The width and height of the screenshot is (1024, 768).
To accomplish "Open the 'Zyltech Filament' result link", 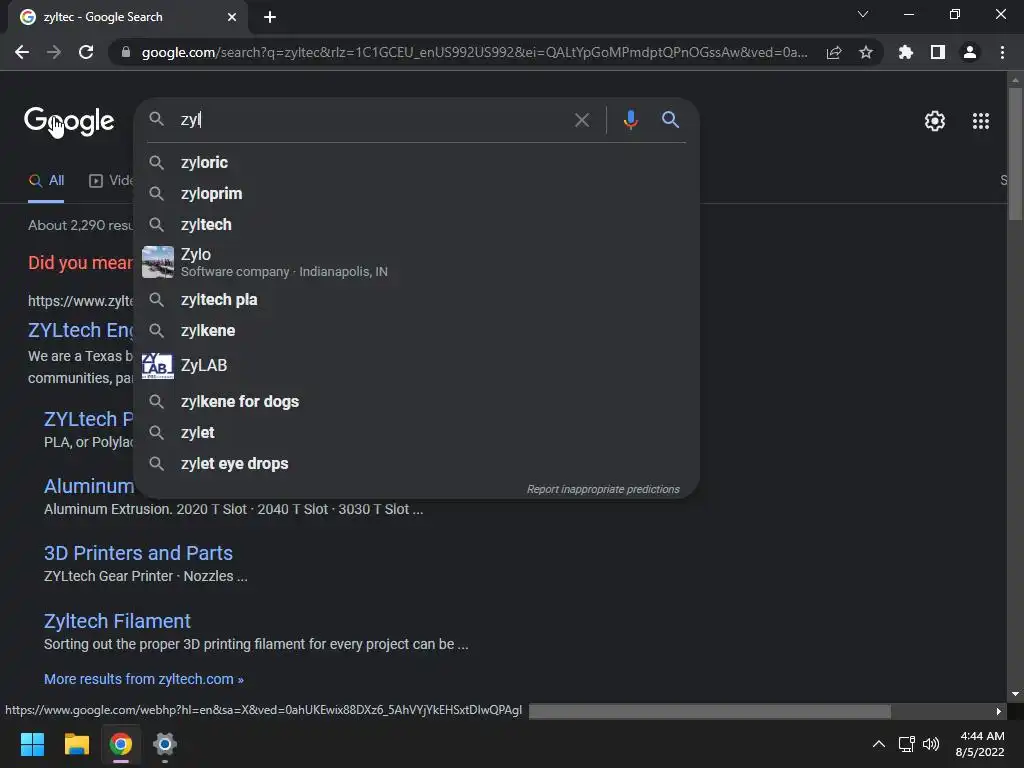I will pos(117,621).
